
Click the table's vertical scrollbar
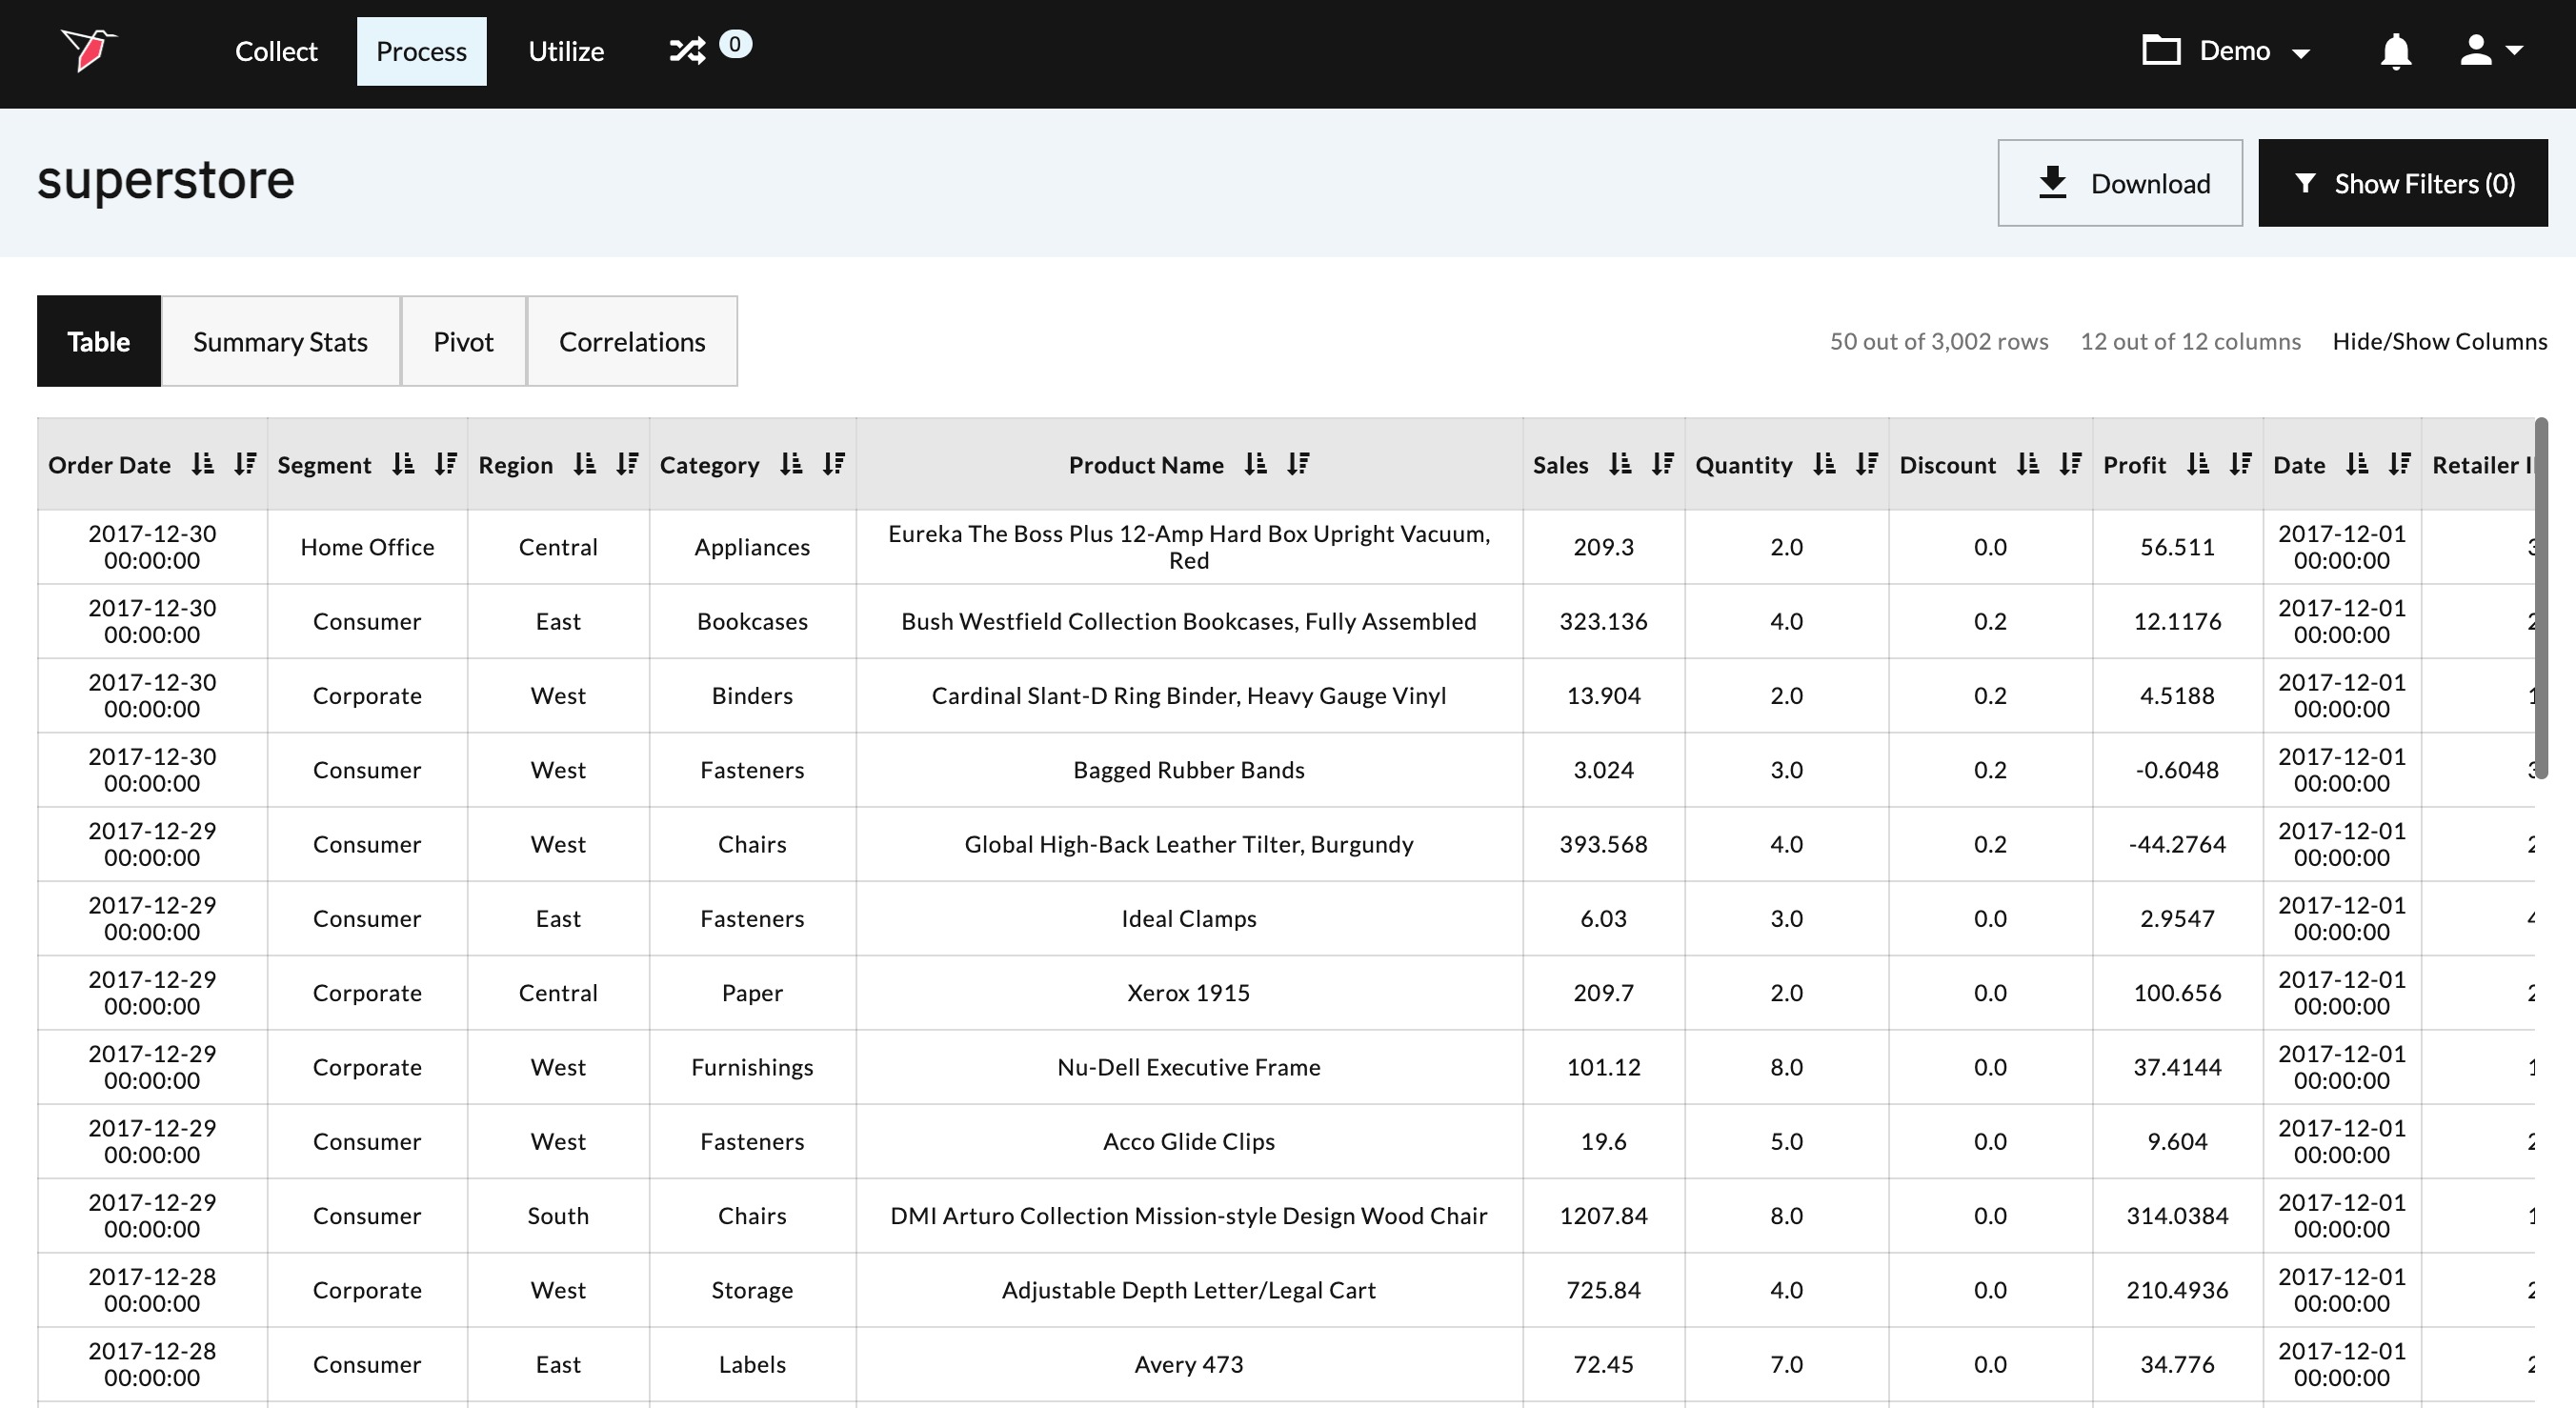(2540, 600)
